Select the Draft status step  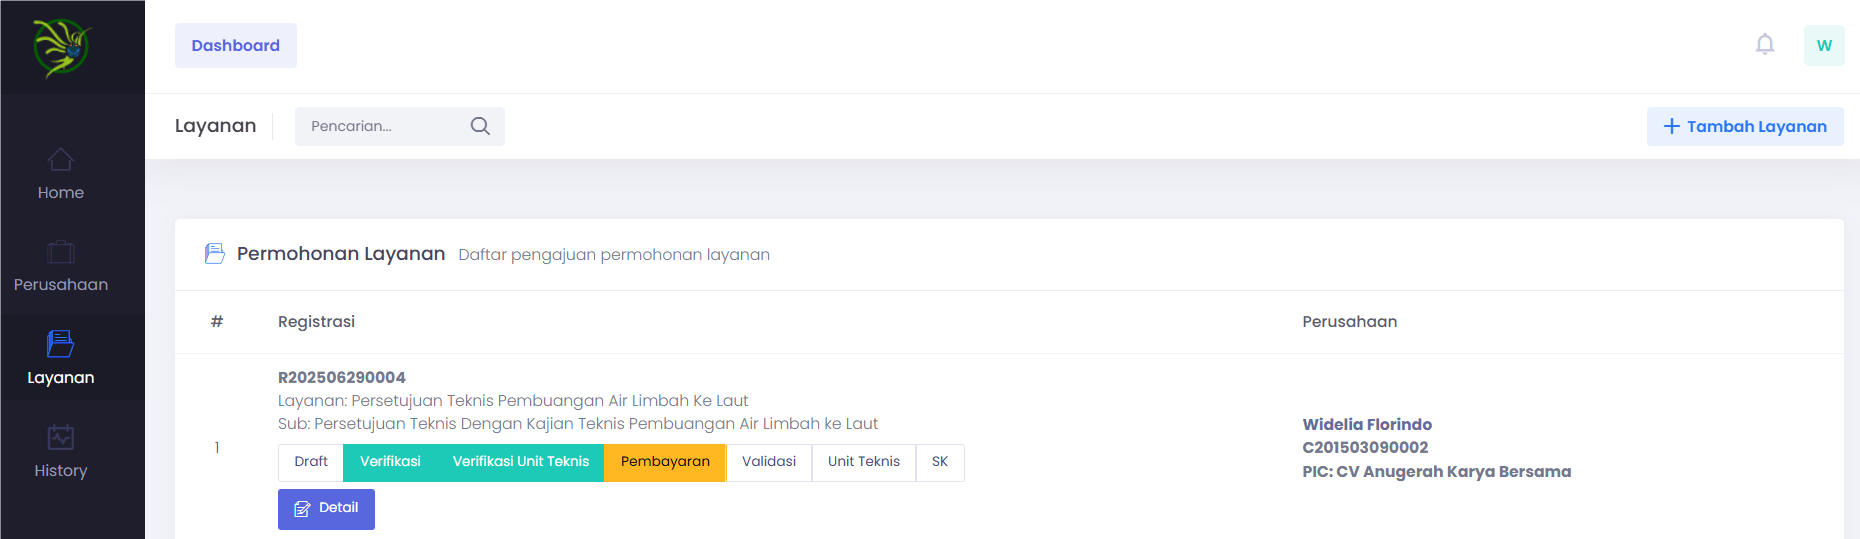click(x=311, y=462)
